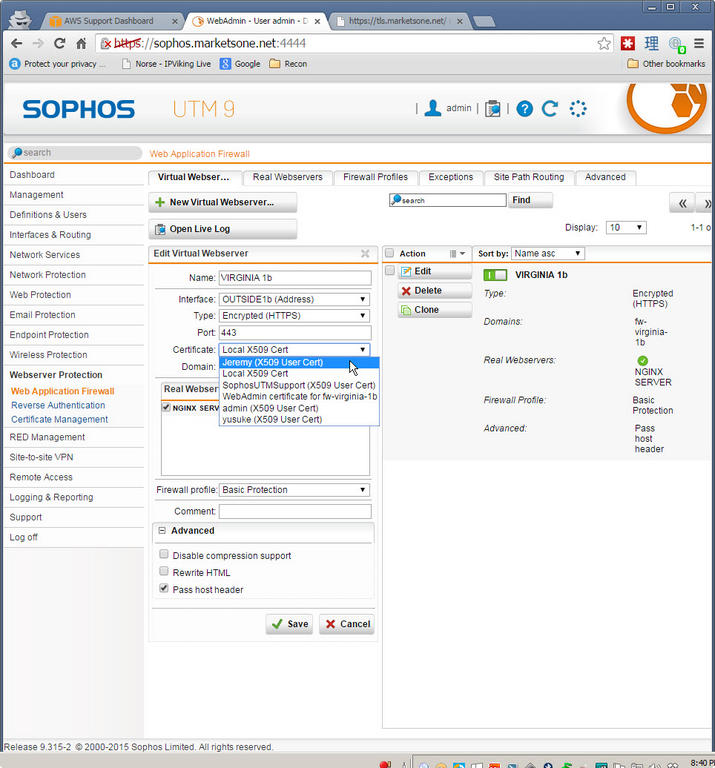The image size is (715, 768).
Task: Open Other bookmarks folder
Action: 667,64
